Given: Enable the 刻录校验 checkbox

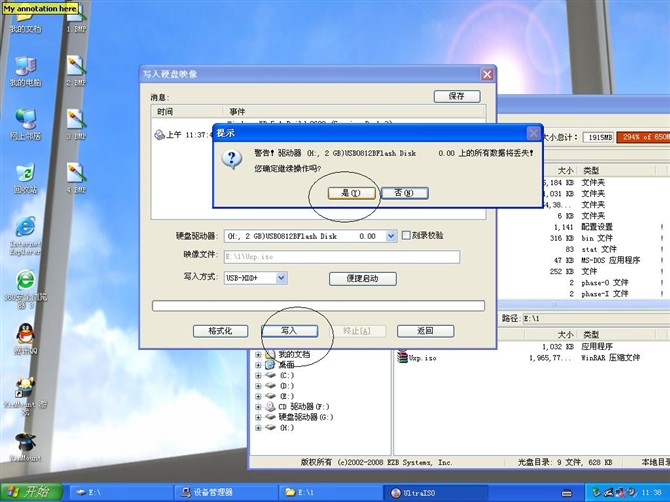Looking at the screenshot, I should click(406, 236).
